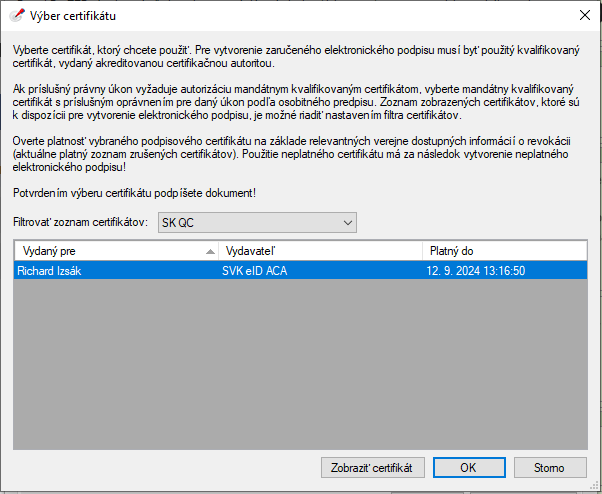
Task: Select the Richard Izsák certificate row
Action: [x=301, y=271]
